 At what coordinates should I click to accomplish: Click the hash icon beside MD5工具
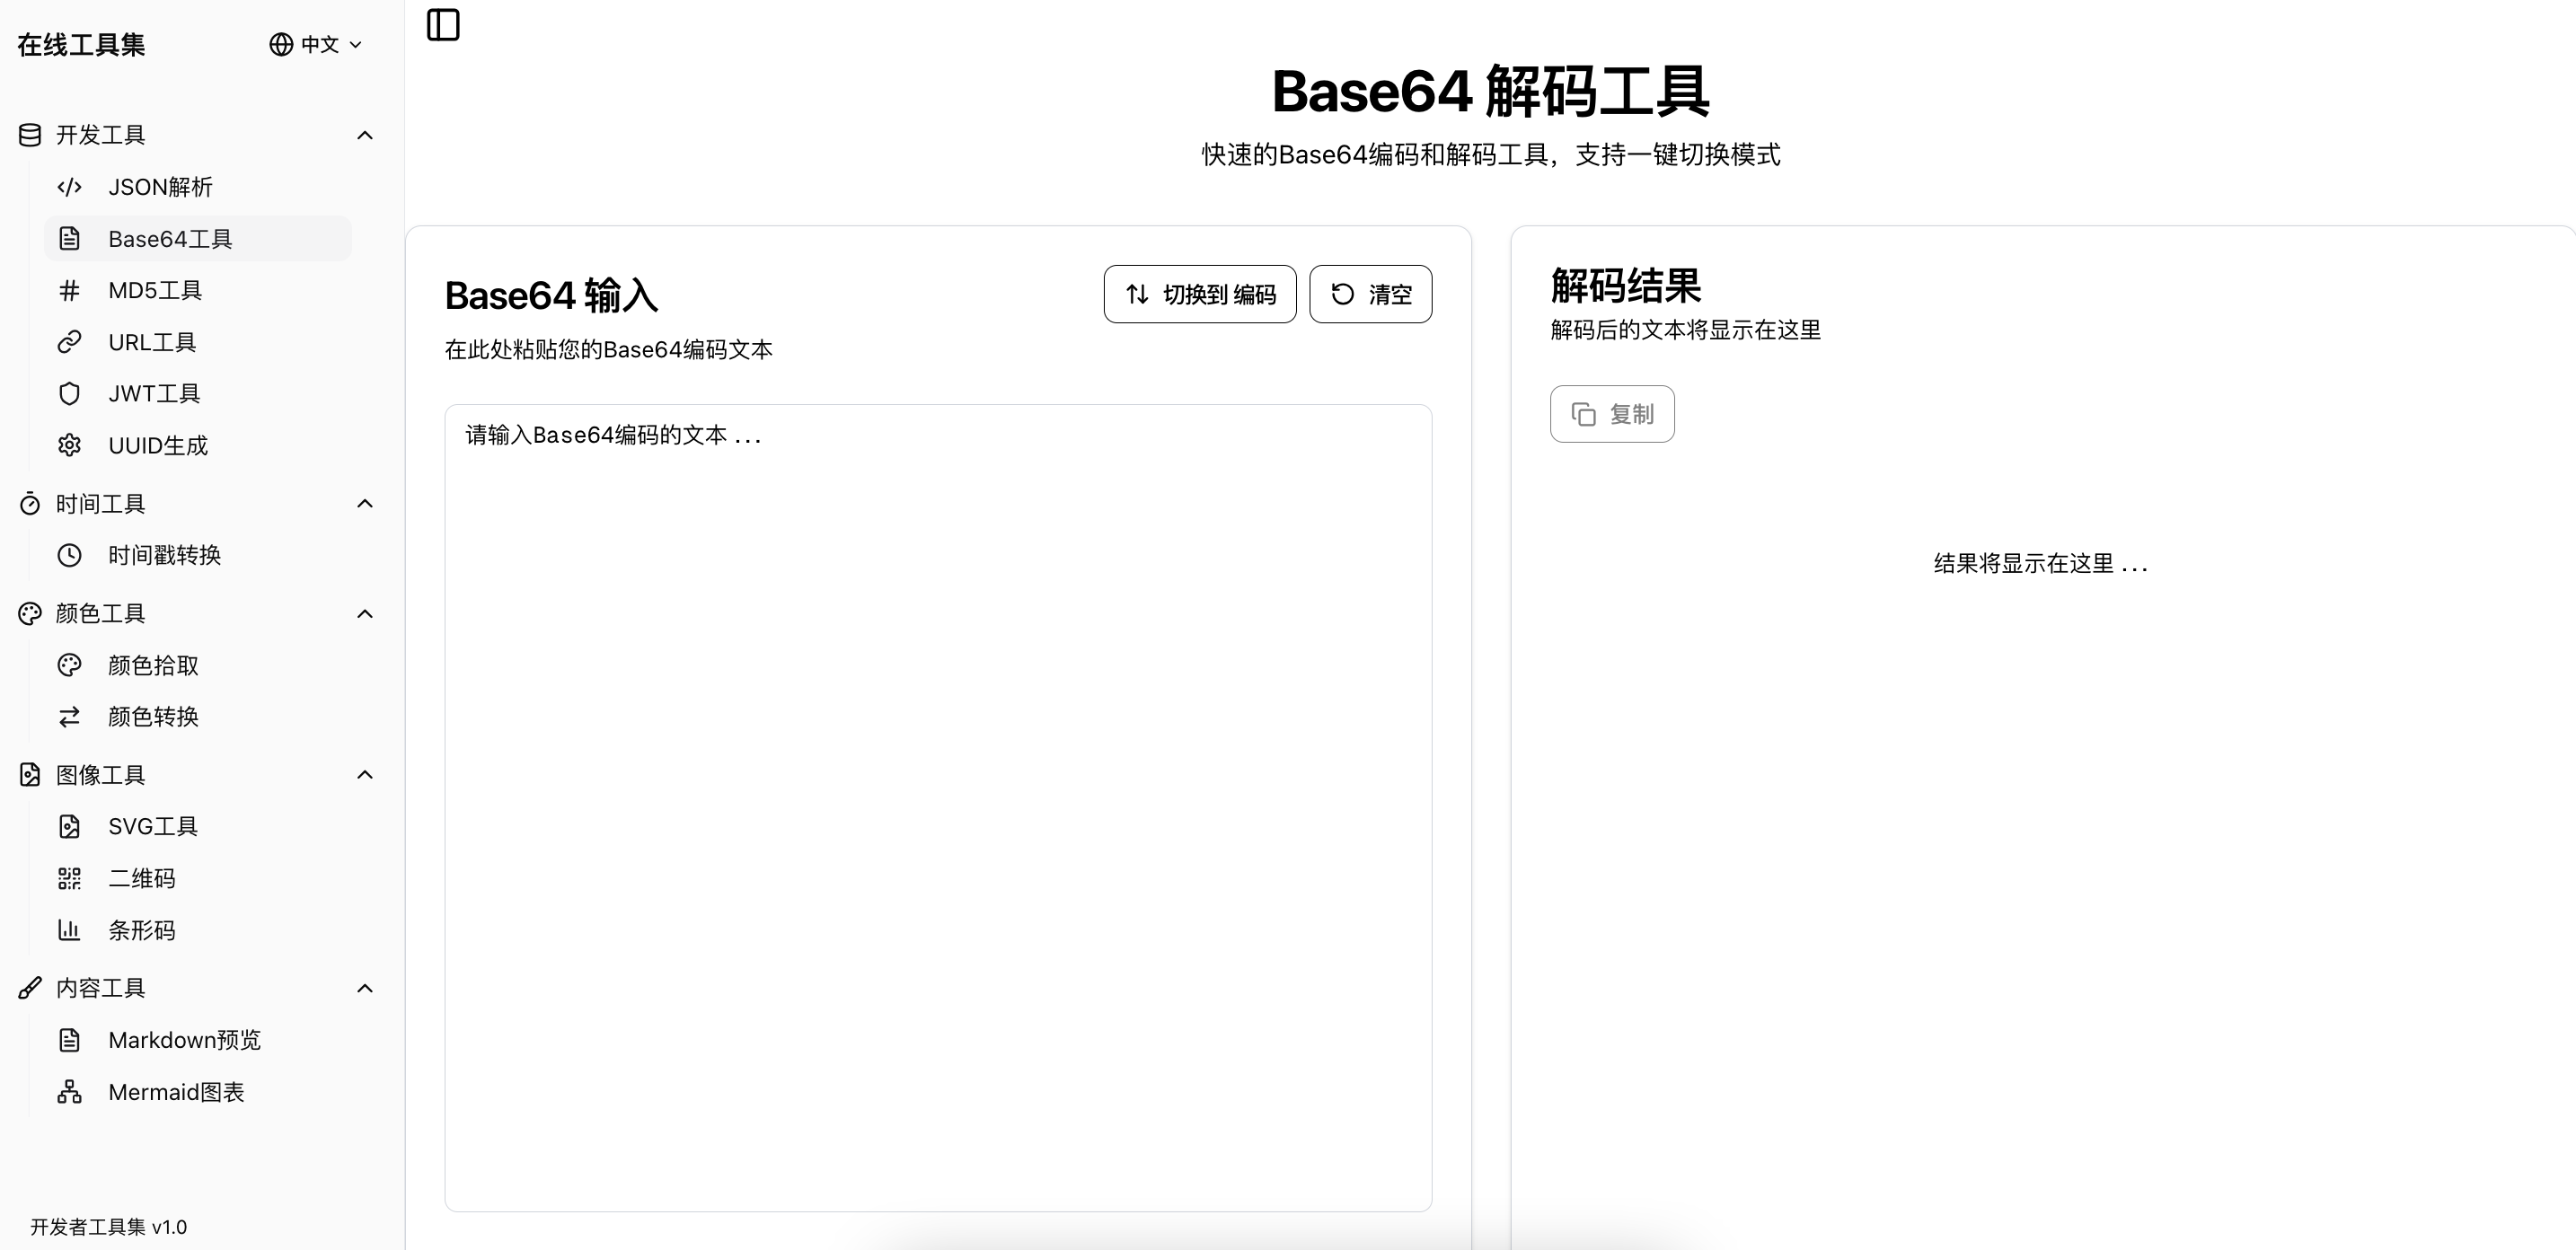(69, 290)
